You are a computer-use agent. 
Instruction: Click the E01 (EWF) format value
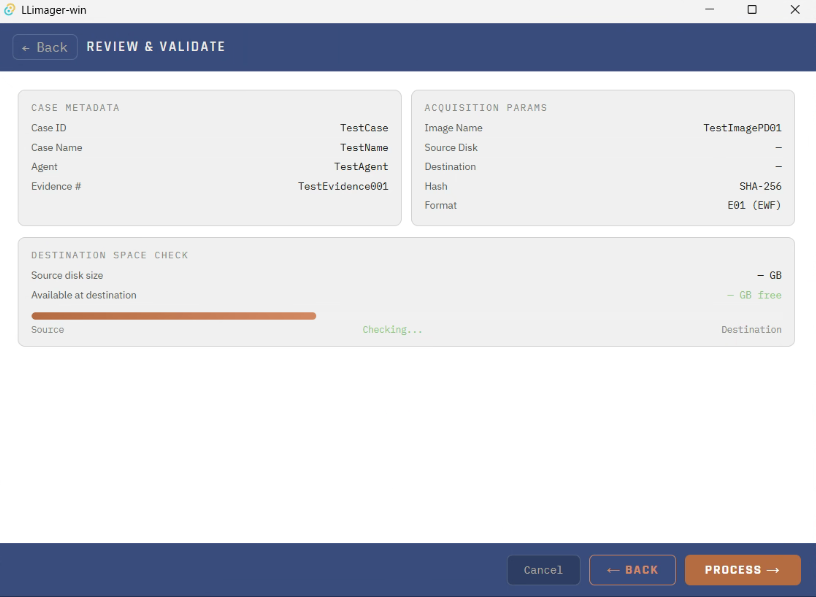click(x=755, y=206)
